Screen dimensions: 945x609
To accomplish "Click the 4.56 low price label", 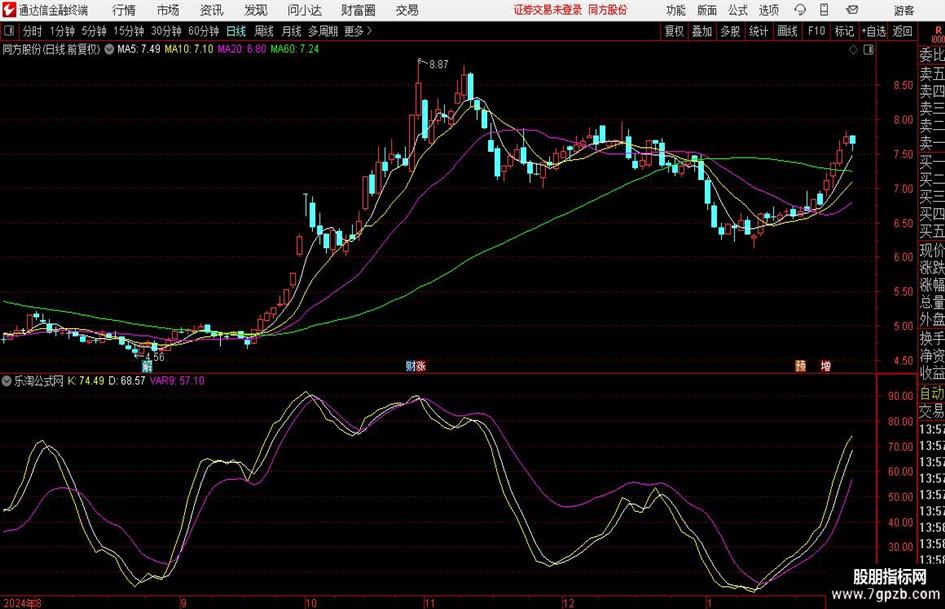I will coord(155,356).
